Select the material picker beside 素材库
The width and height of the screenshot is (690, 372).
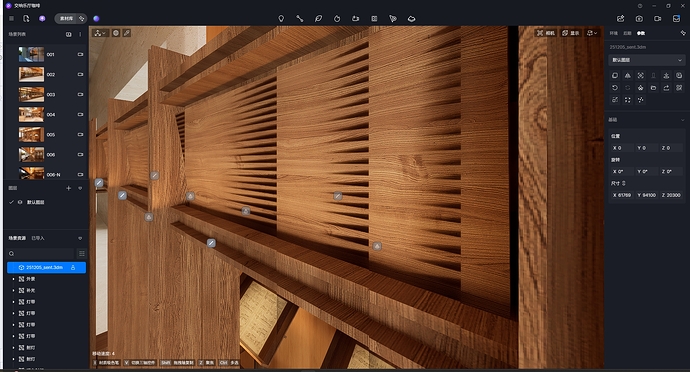81,18
